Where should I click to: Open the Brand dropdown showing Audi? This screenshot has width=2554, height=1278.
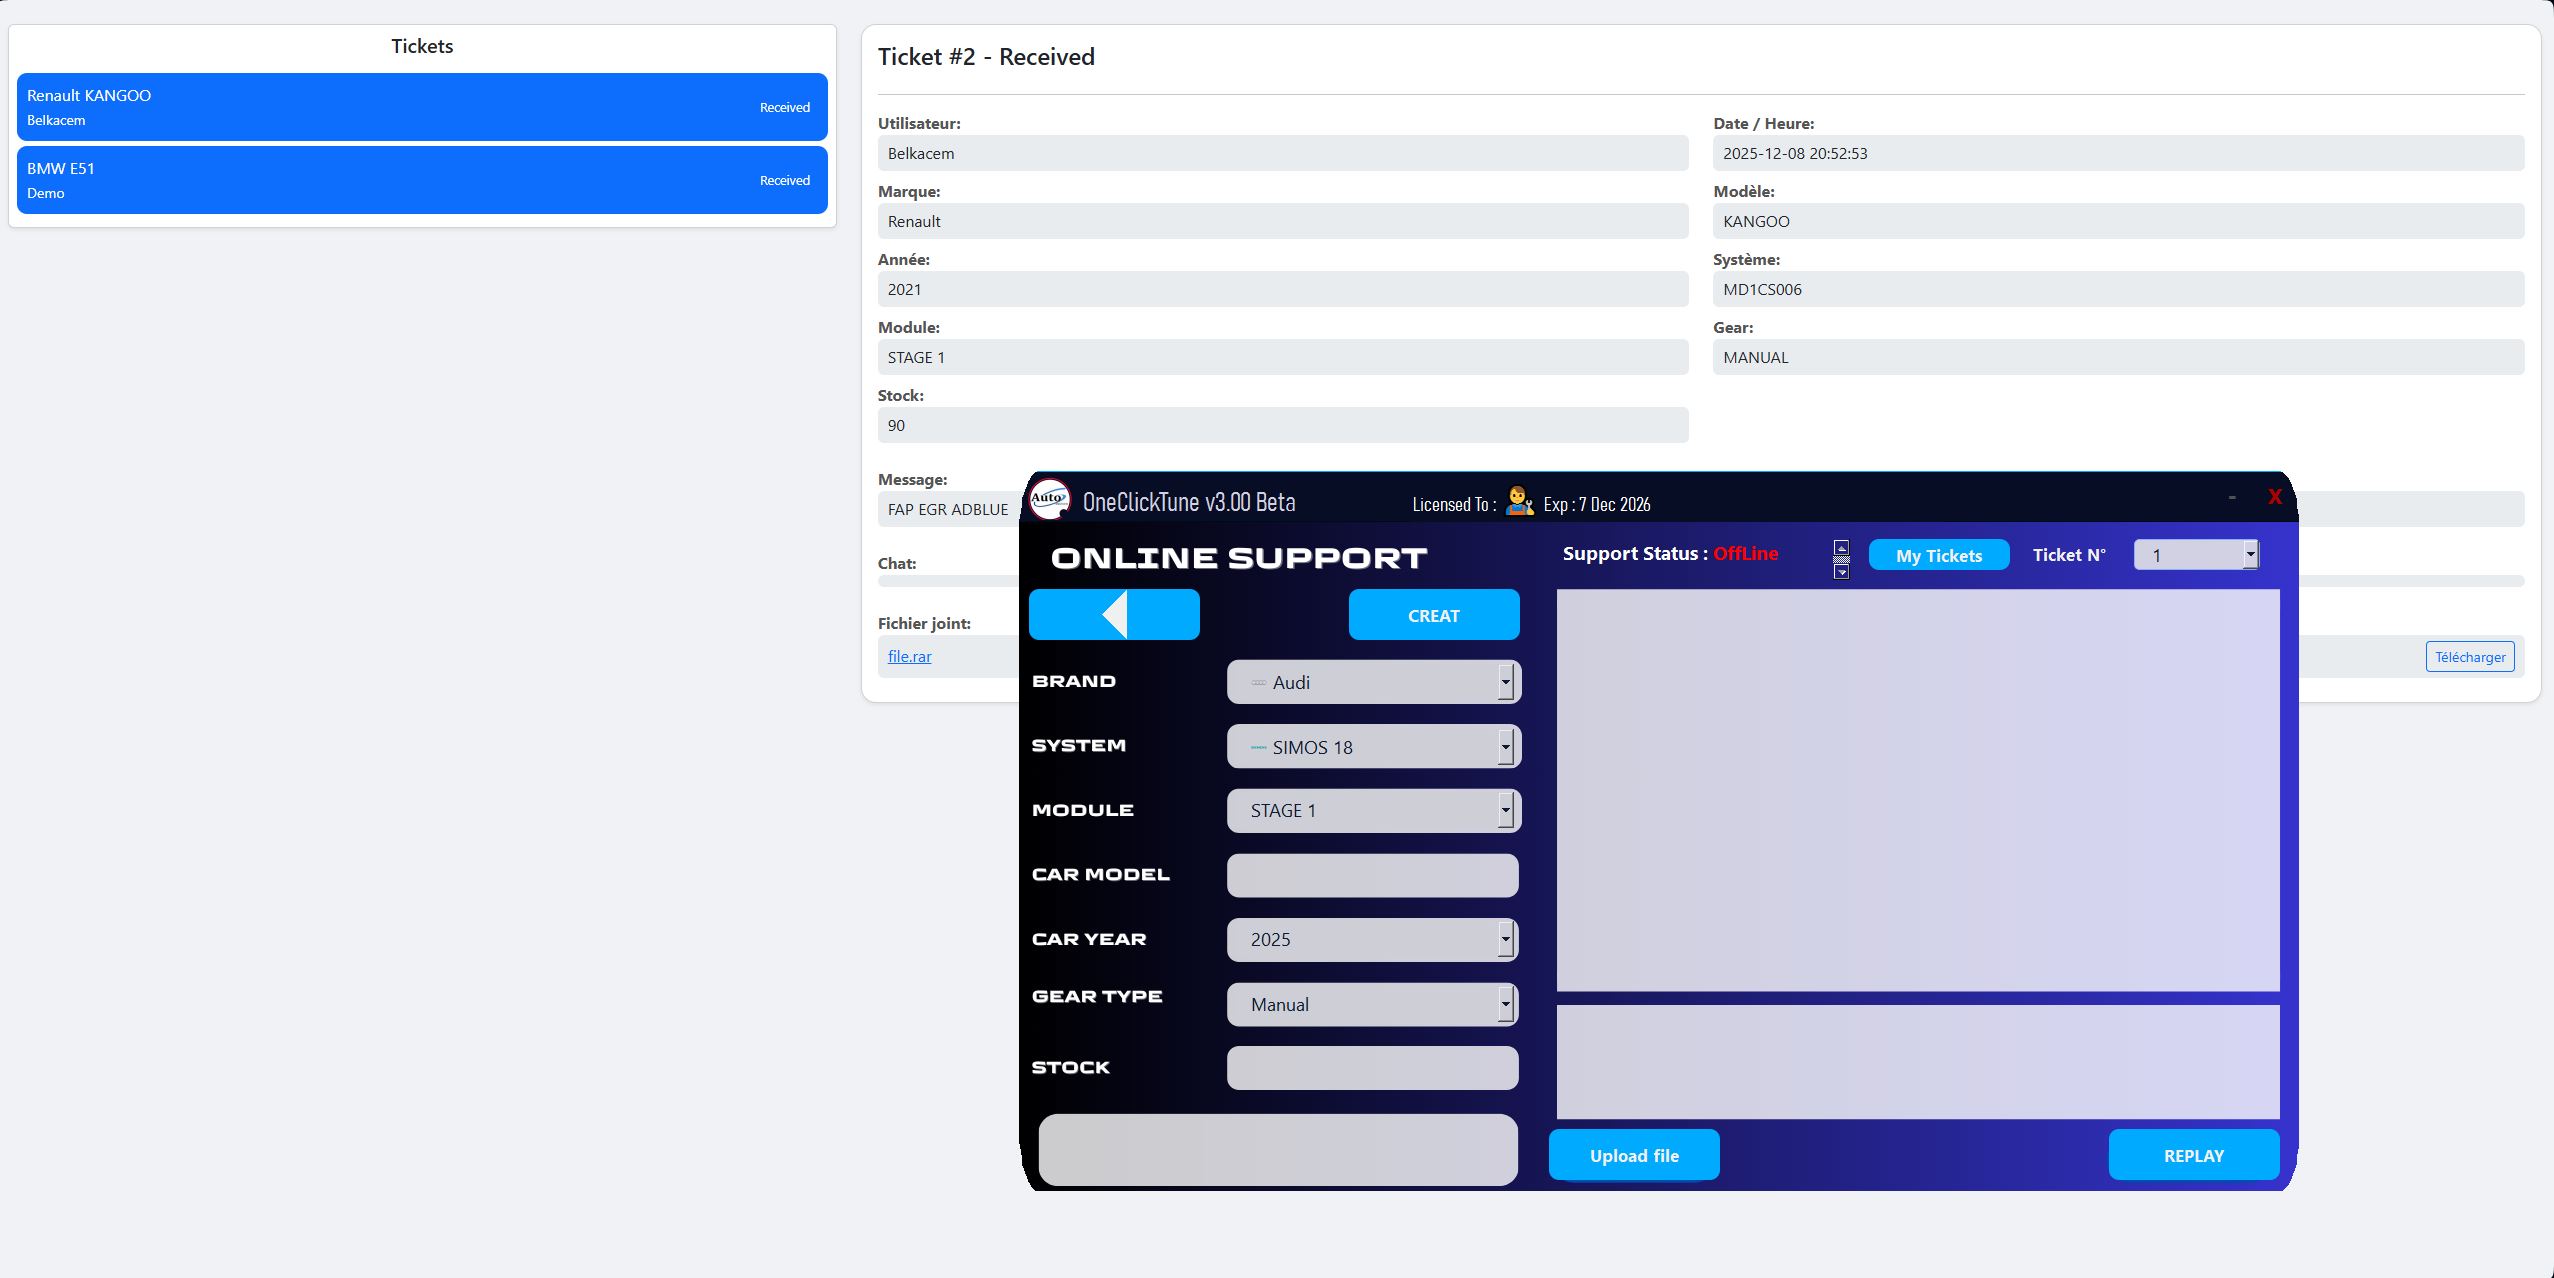pyautogui.click(x=1504, y=682)
